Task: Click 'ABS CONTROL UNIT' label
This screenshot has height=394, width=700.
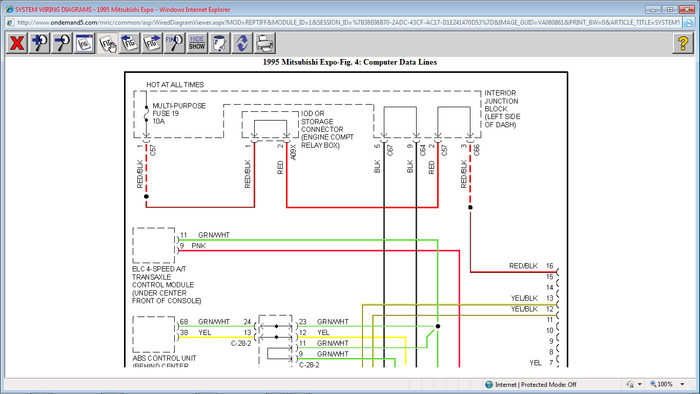Action: pos(164,358)
